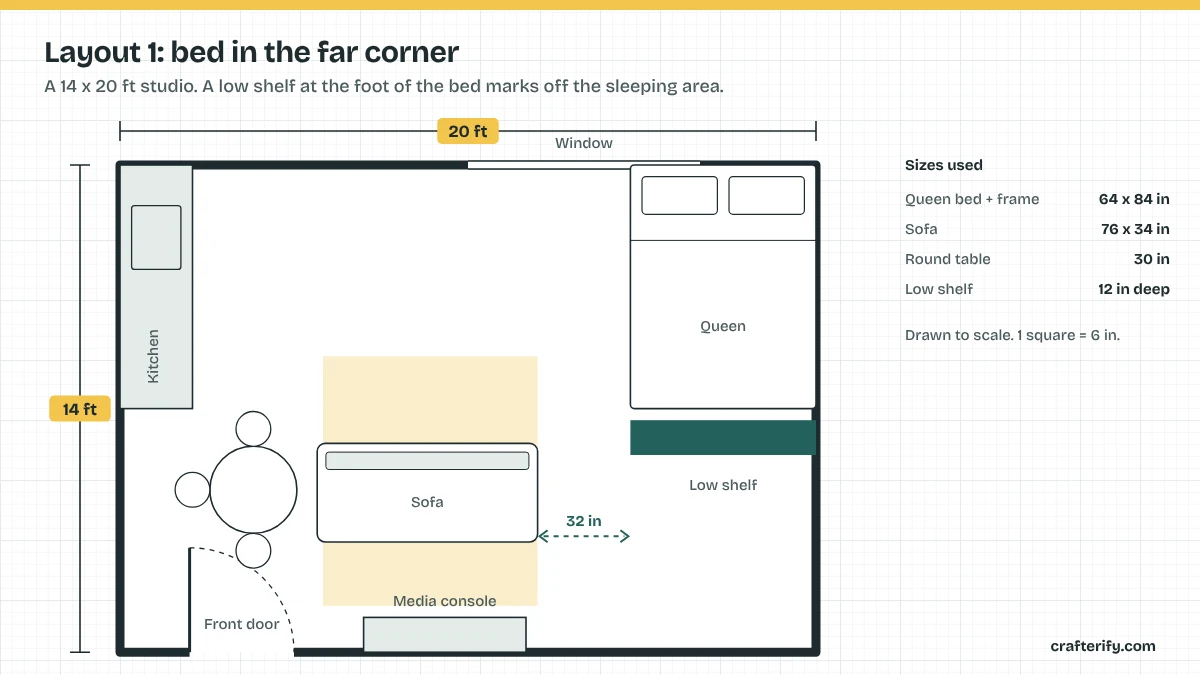Click the dark green low shelf rectangle
Viewport: 1200px width, 675px height.
point(723,438)
